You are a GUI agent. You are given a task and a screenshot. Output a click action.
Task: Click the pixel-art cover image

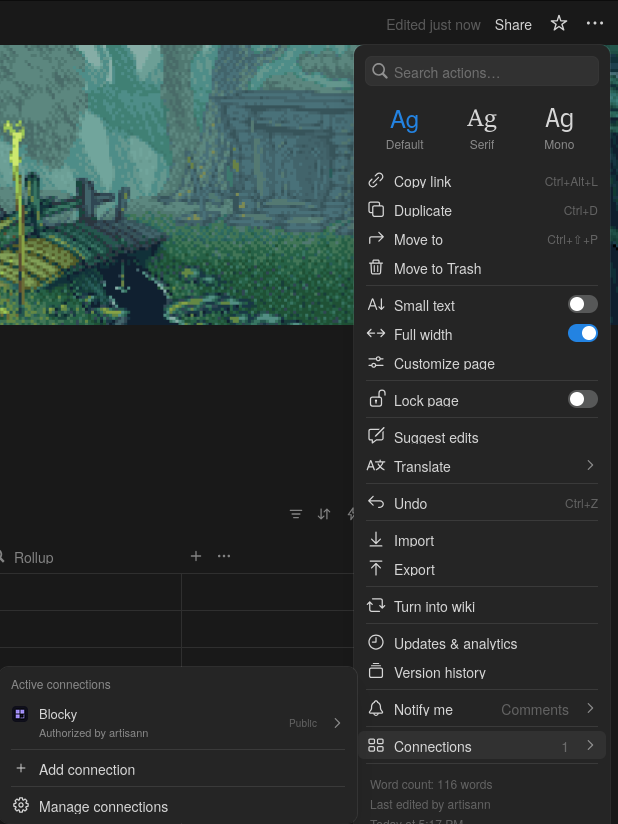[177, 184]
